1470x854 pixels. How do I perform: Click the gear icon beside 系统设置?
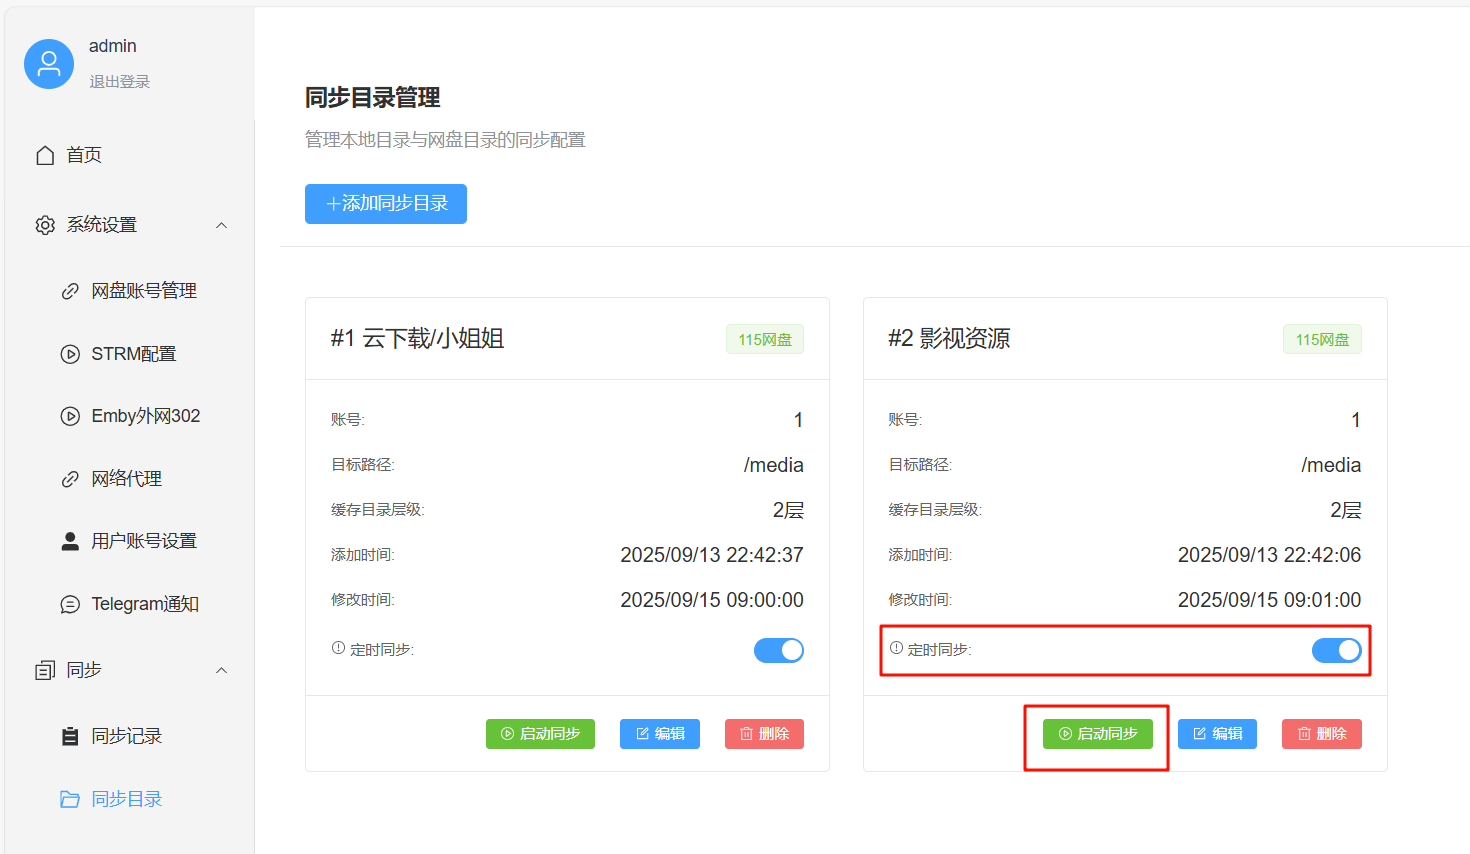click(44, 224)
